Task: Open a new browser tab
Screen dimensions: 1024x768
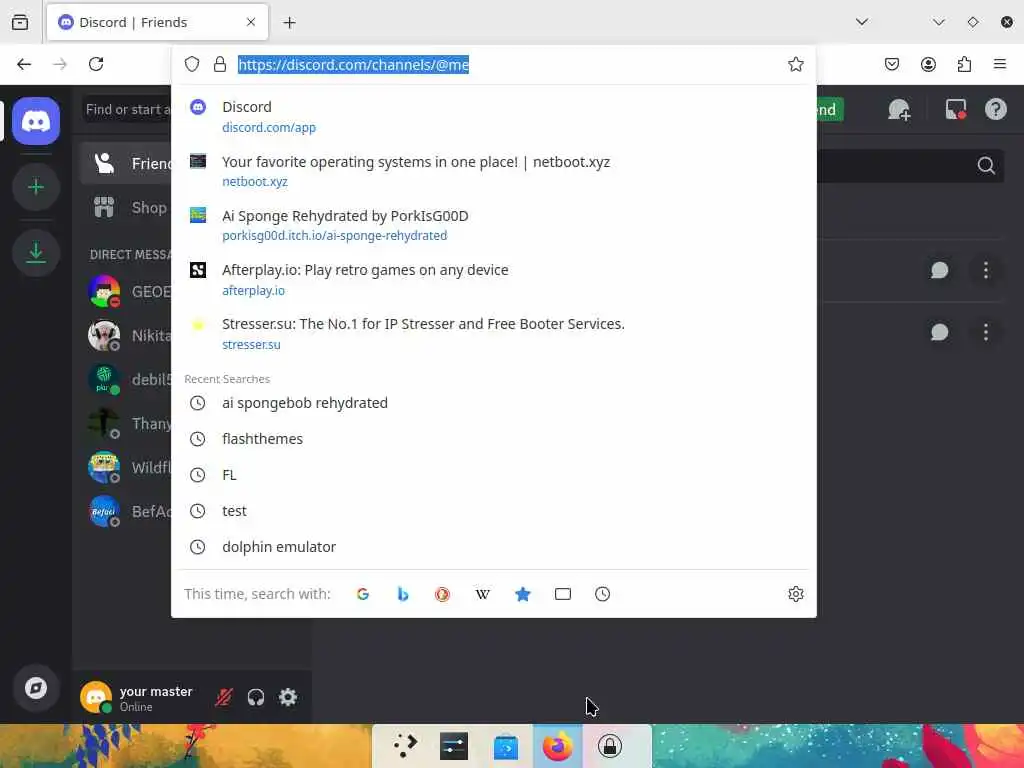Action: 289,23
